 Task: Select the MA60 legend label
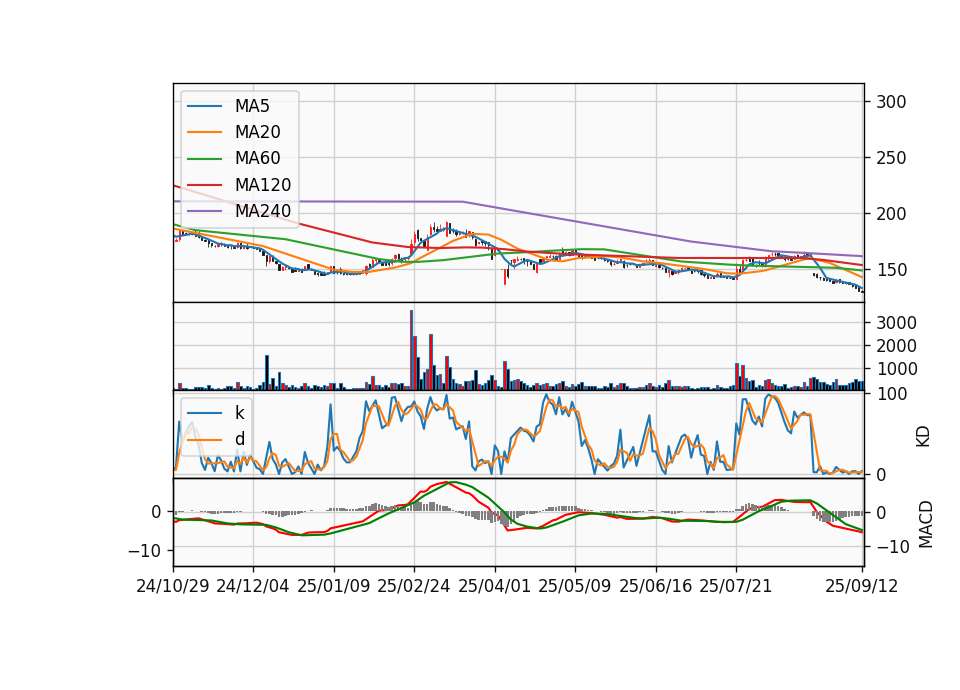click(x=257, y=158)
